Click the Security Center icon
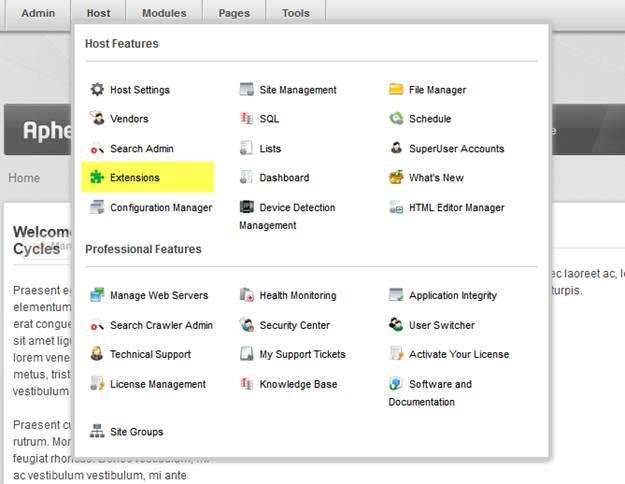Screen dimensions: 625x484 [247, 325]
